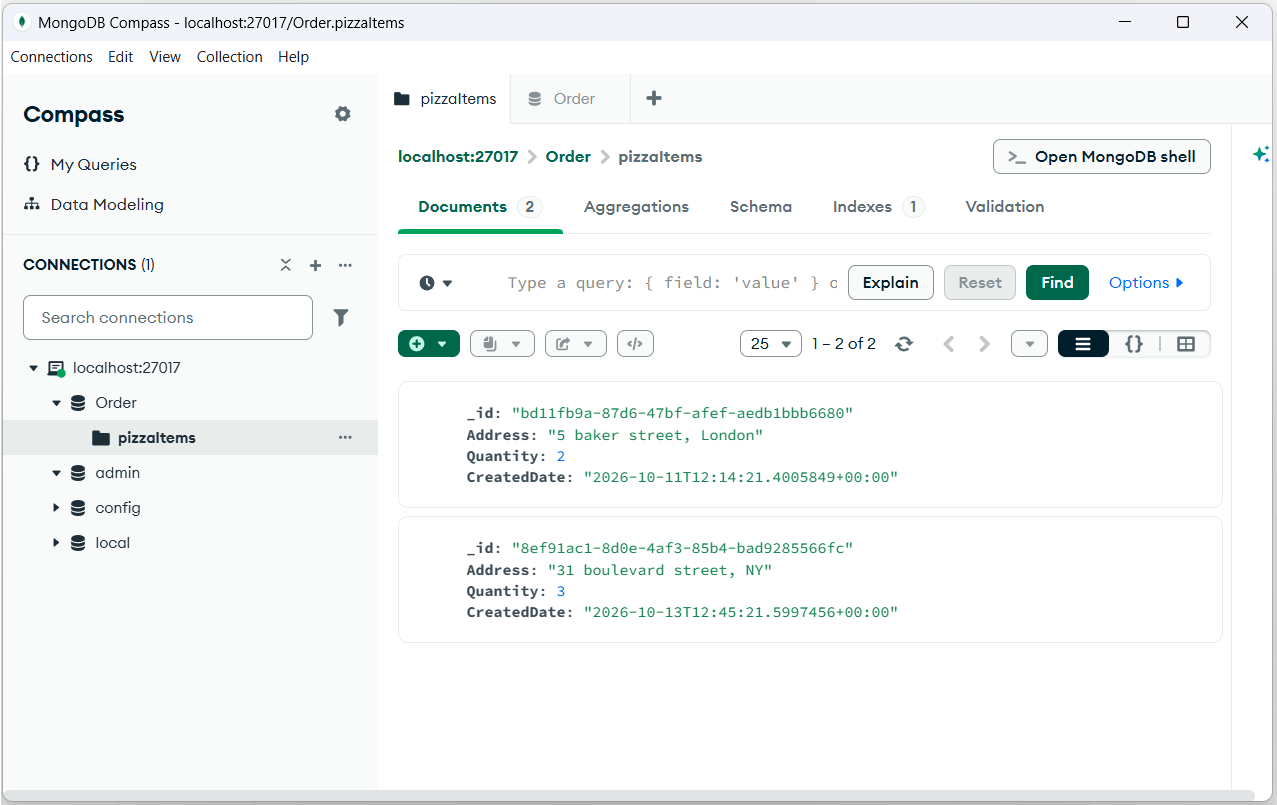Refresh the documents list
The width and height of the screenshot is (1277, 805).
click(x=904, y=343)
